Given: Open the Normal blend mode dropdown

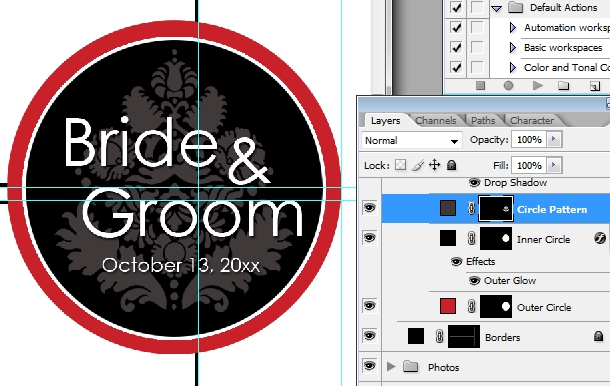Looking at the screenshot, I should point(412,140).
